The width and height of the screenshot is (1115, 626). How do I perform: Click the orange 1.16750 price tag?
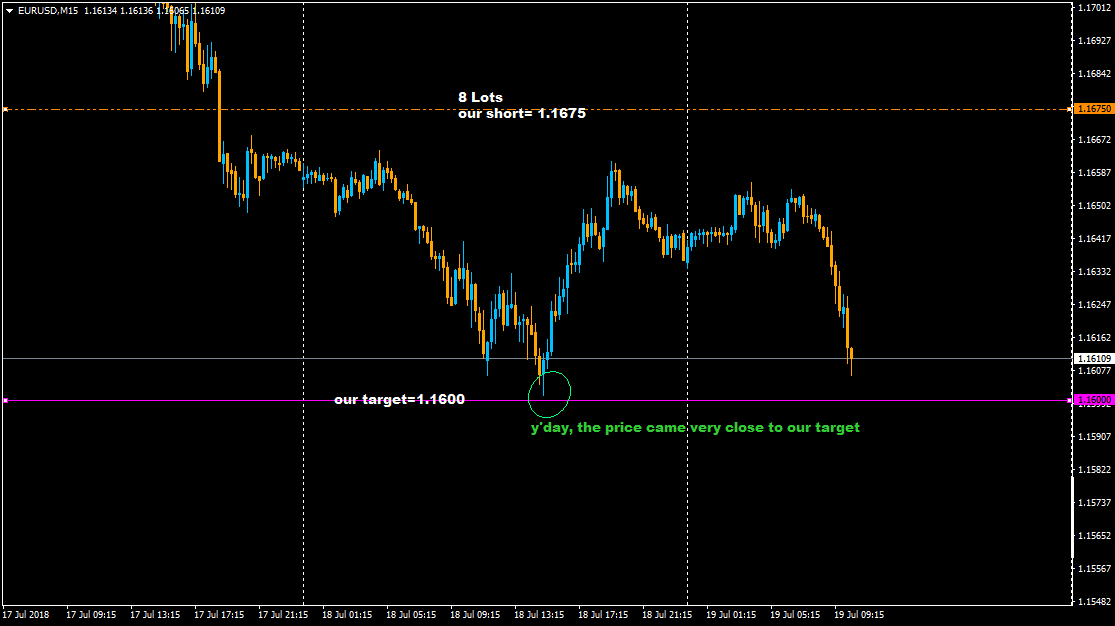click(x=1092, y=108)
